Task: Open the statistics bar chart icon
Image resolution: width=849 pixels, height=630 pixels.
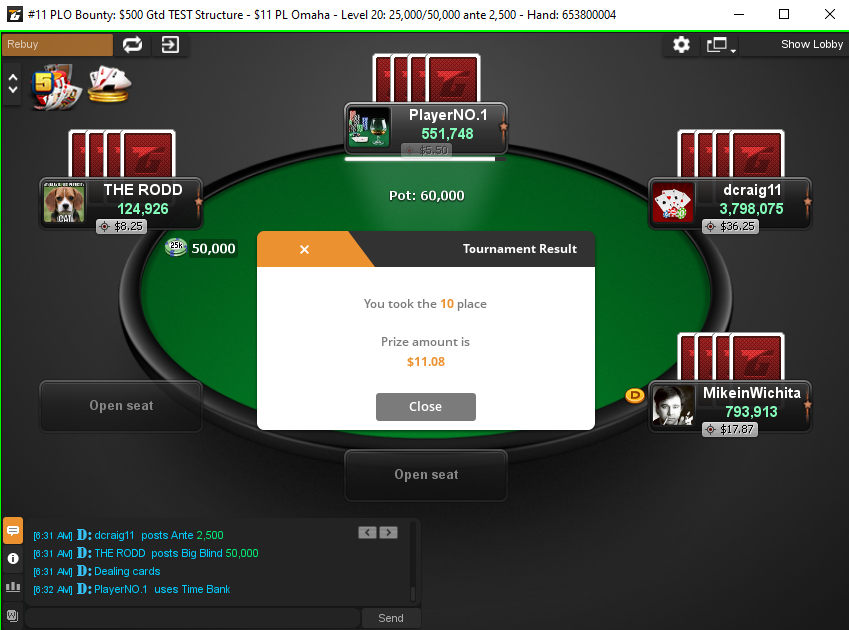Action: tap(13, 587)
